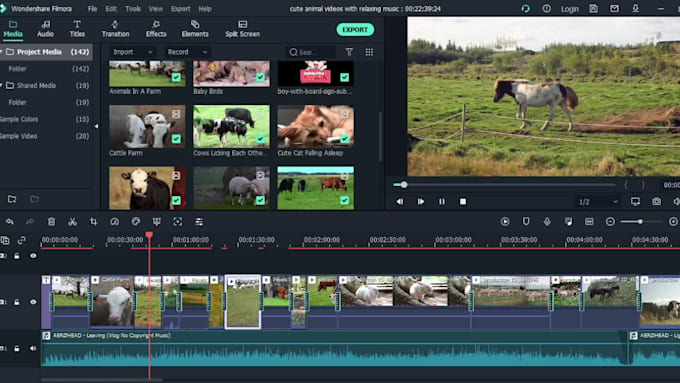Lock the audio track
The image size is (680, 383).
(x=16, y=348)
